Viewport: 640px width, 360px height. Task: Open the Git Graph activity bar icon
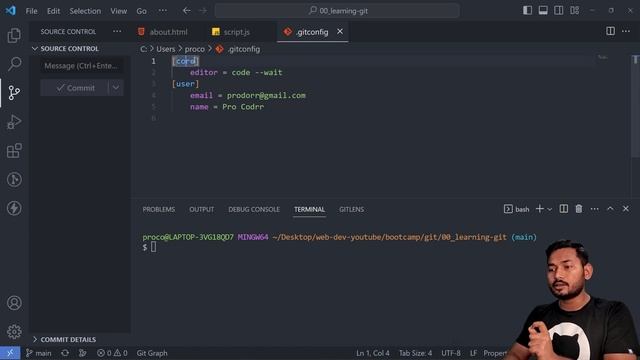pos(14,179)
